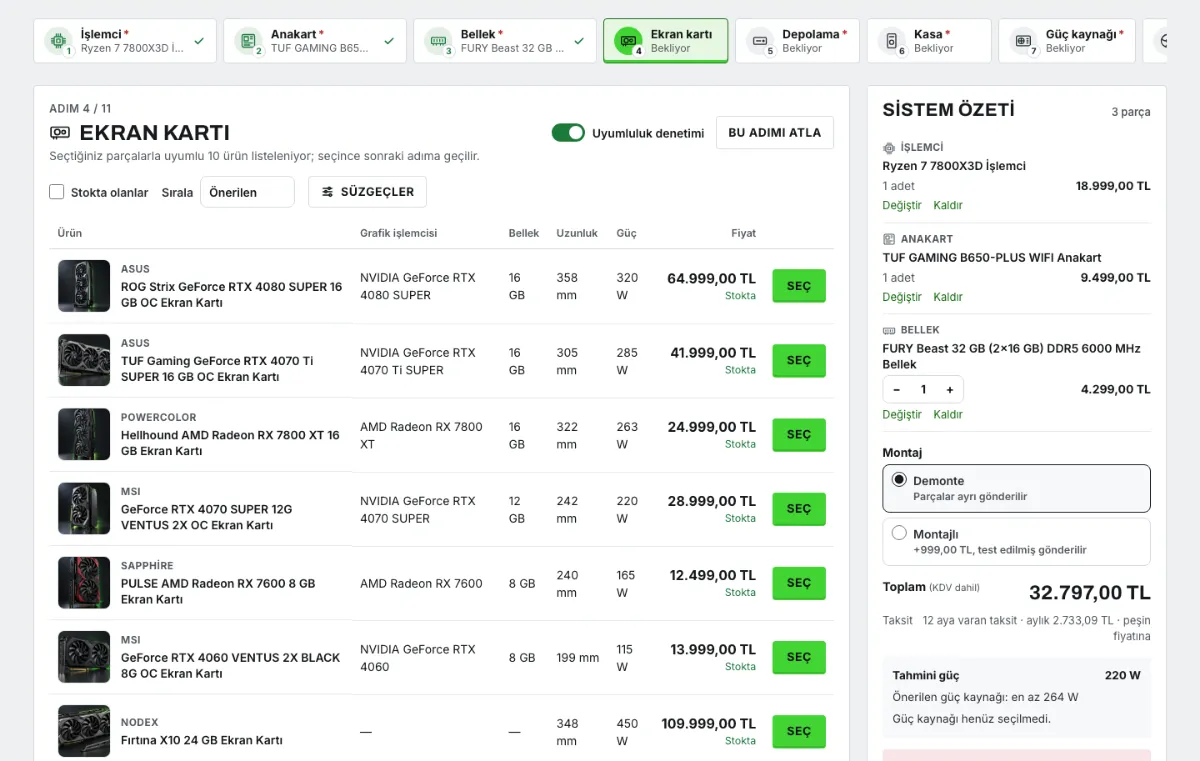This screenshot has height=761, width=1200.
Task: Click the total price 32.797,00 TL
Action: 1090,592
